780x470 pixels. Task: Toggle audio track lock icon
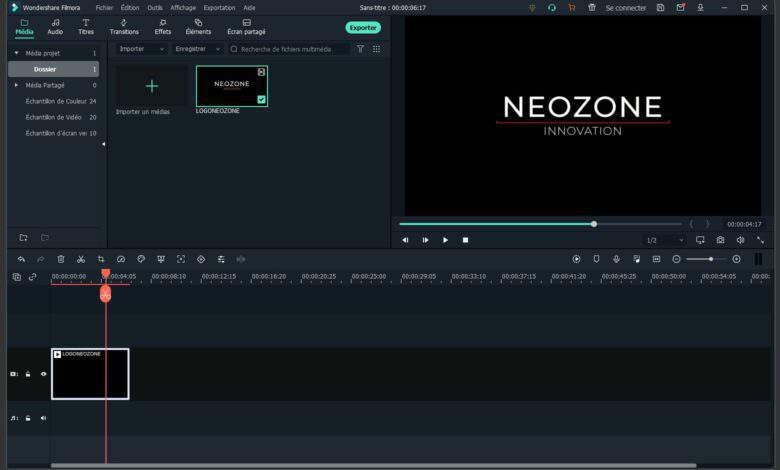(x=28, y=418)
